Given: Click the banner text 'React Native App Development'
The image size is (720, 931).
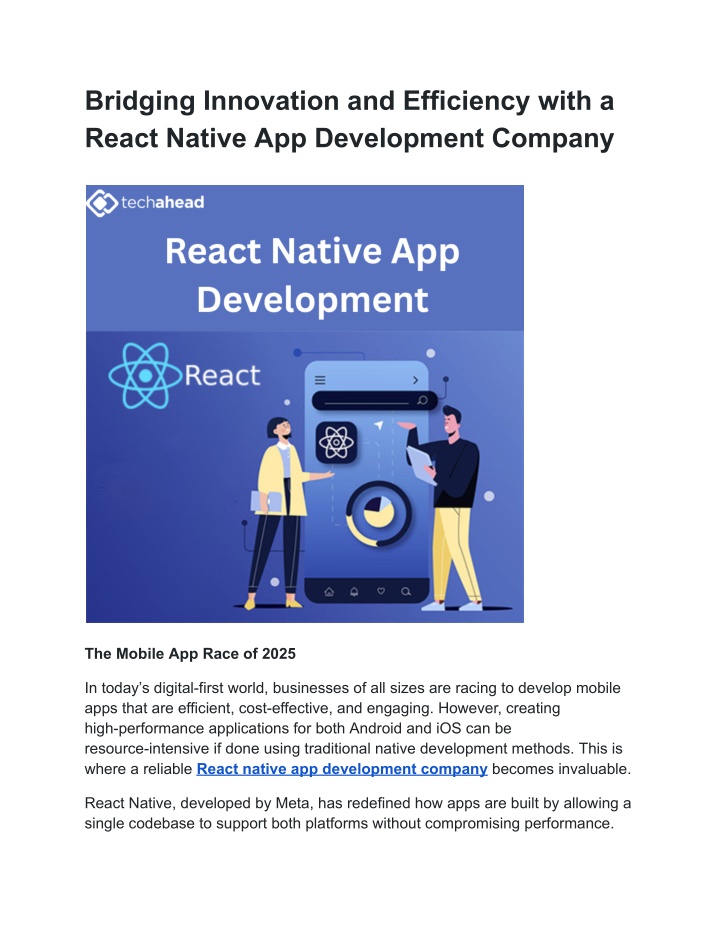Looking at the screenshot, I should [x=312, y=275].
